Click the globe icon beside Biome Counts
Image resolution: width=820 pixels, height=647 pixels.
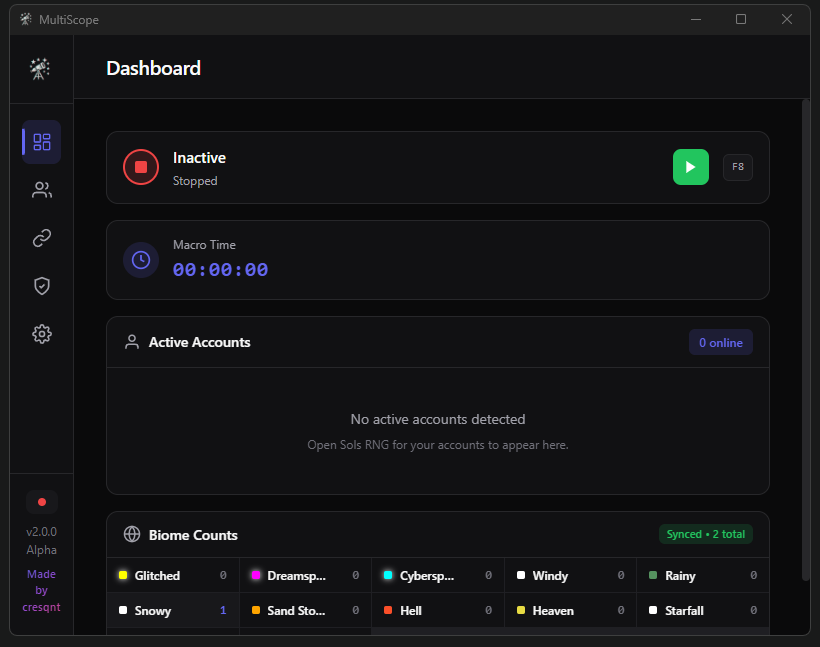[131, 534]
